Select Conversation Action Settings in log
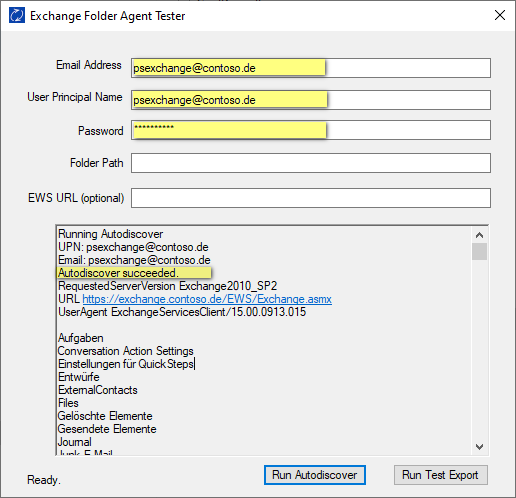 tap(125, 351)
